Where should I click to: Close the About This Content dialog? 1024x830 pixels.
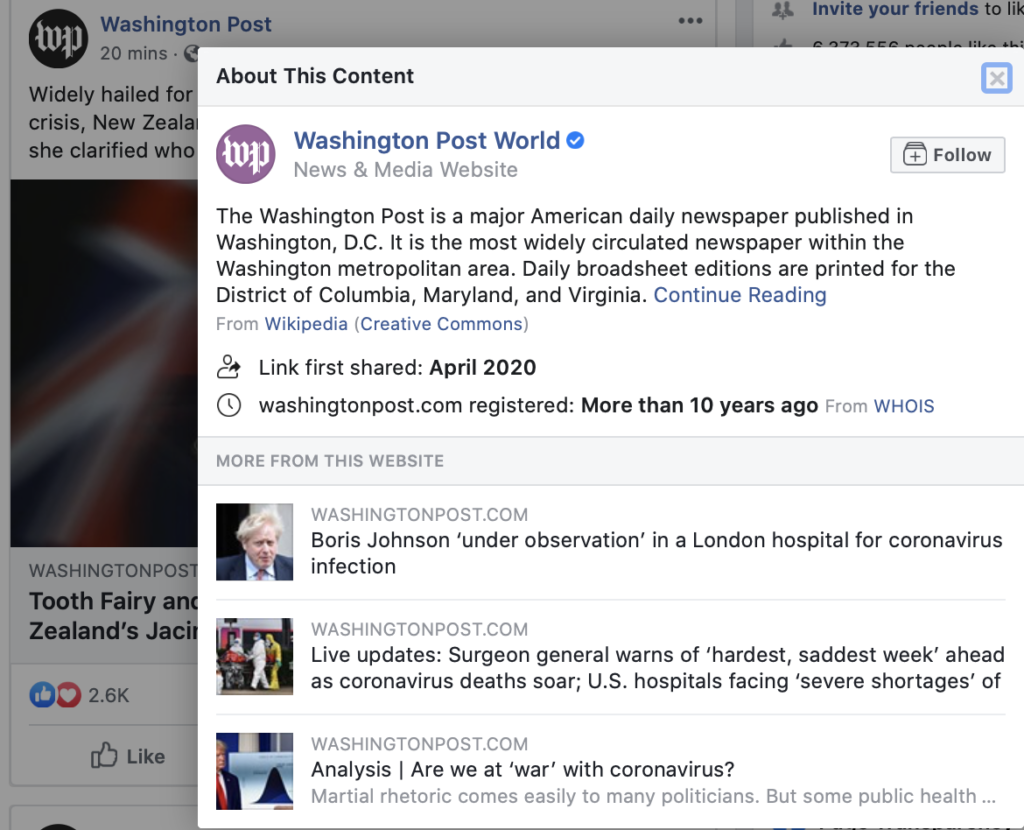pyautogui.click(x=996, y=78)
